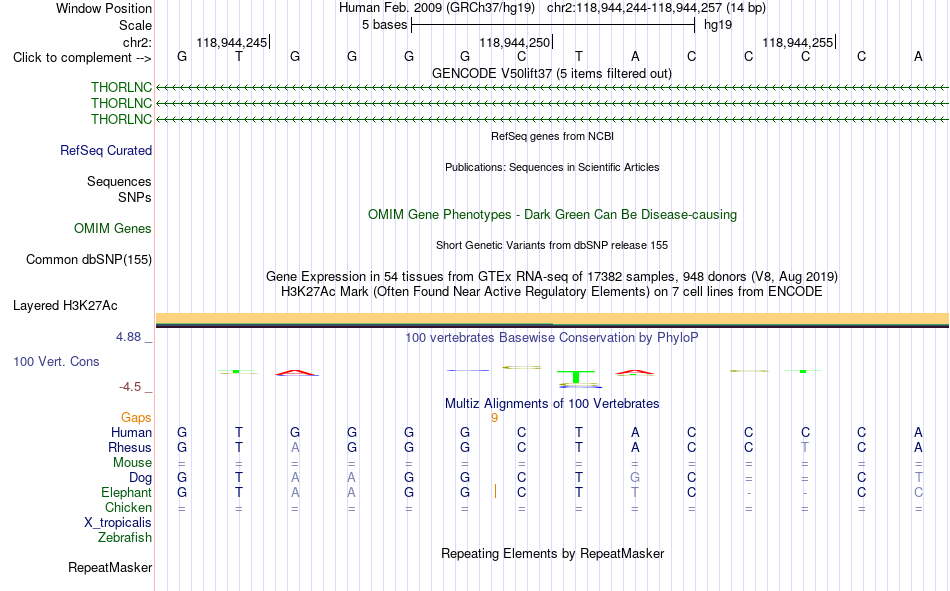Click the 'chr2:' ruler label
Screen dimensions: 950x591
(137, 42)
